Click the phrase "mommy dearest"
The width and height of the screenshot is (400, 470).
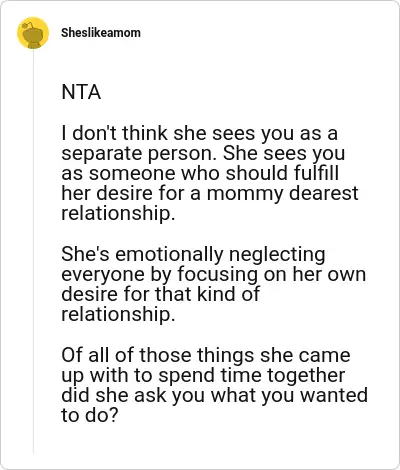(282, 194)
